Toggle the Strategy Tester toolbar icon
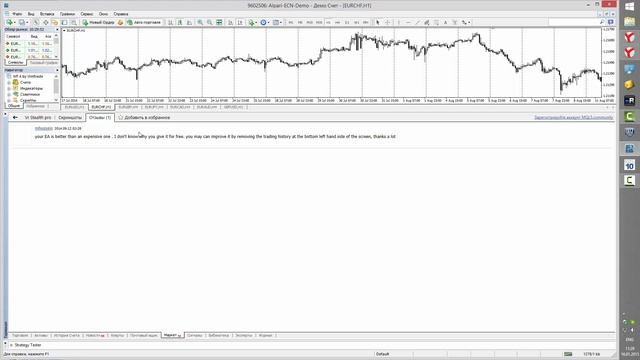The width and height of the screenshot is (640, 360). point(74,22)
